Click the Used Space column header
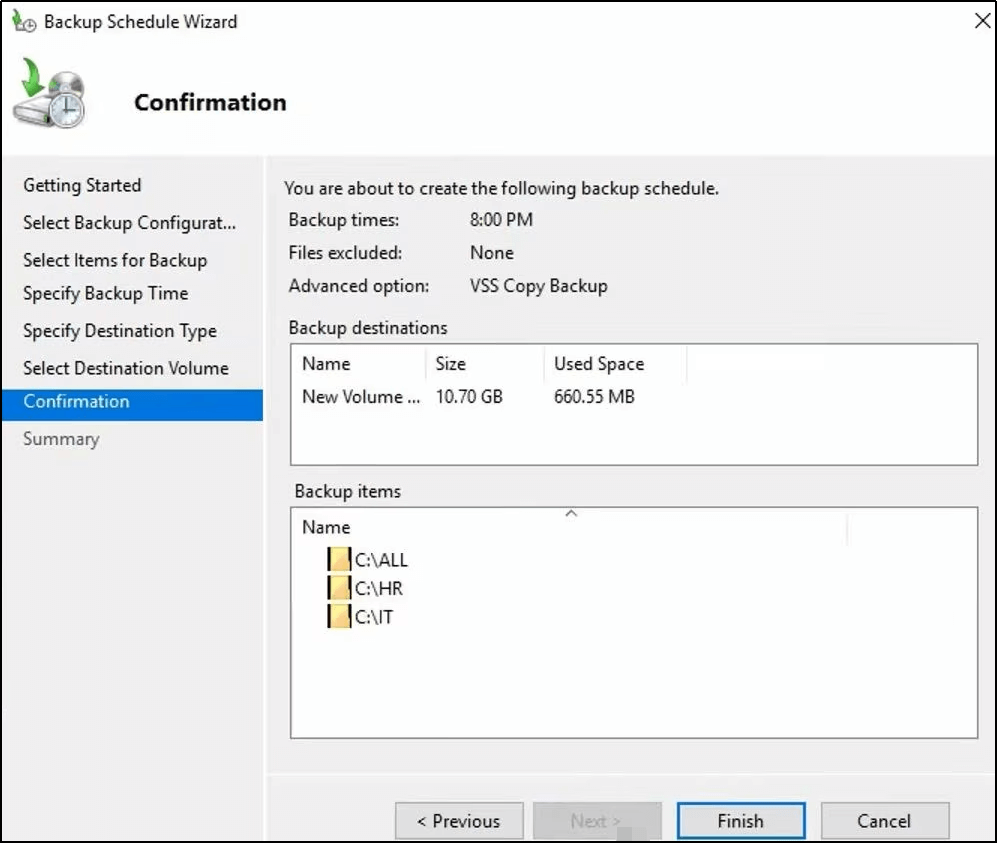 tap(599, 364)
